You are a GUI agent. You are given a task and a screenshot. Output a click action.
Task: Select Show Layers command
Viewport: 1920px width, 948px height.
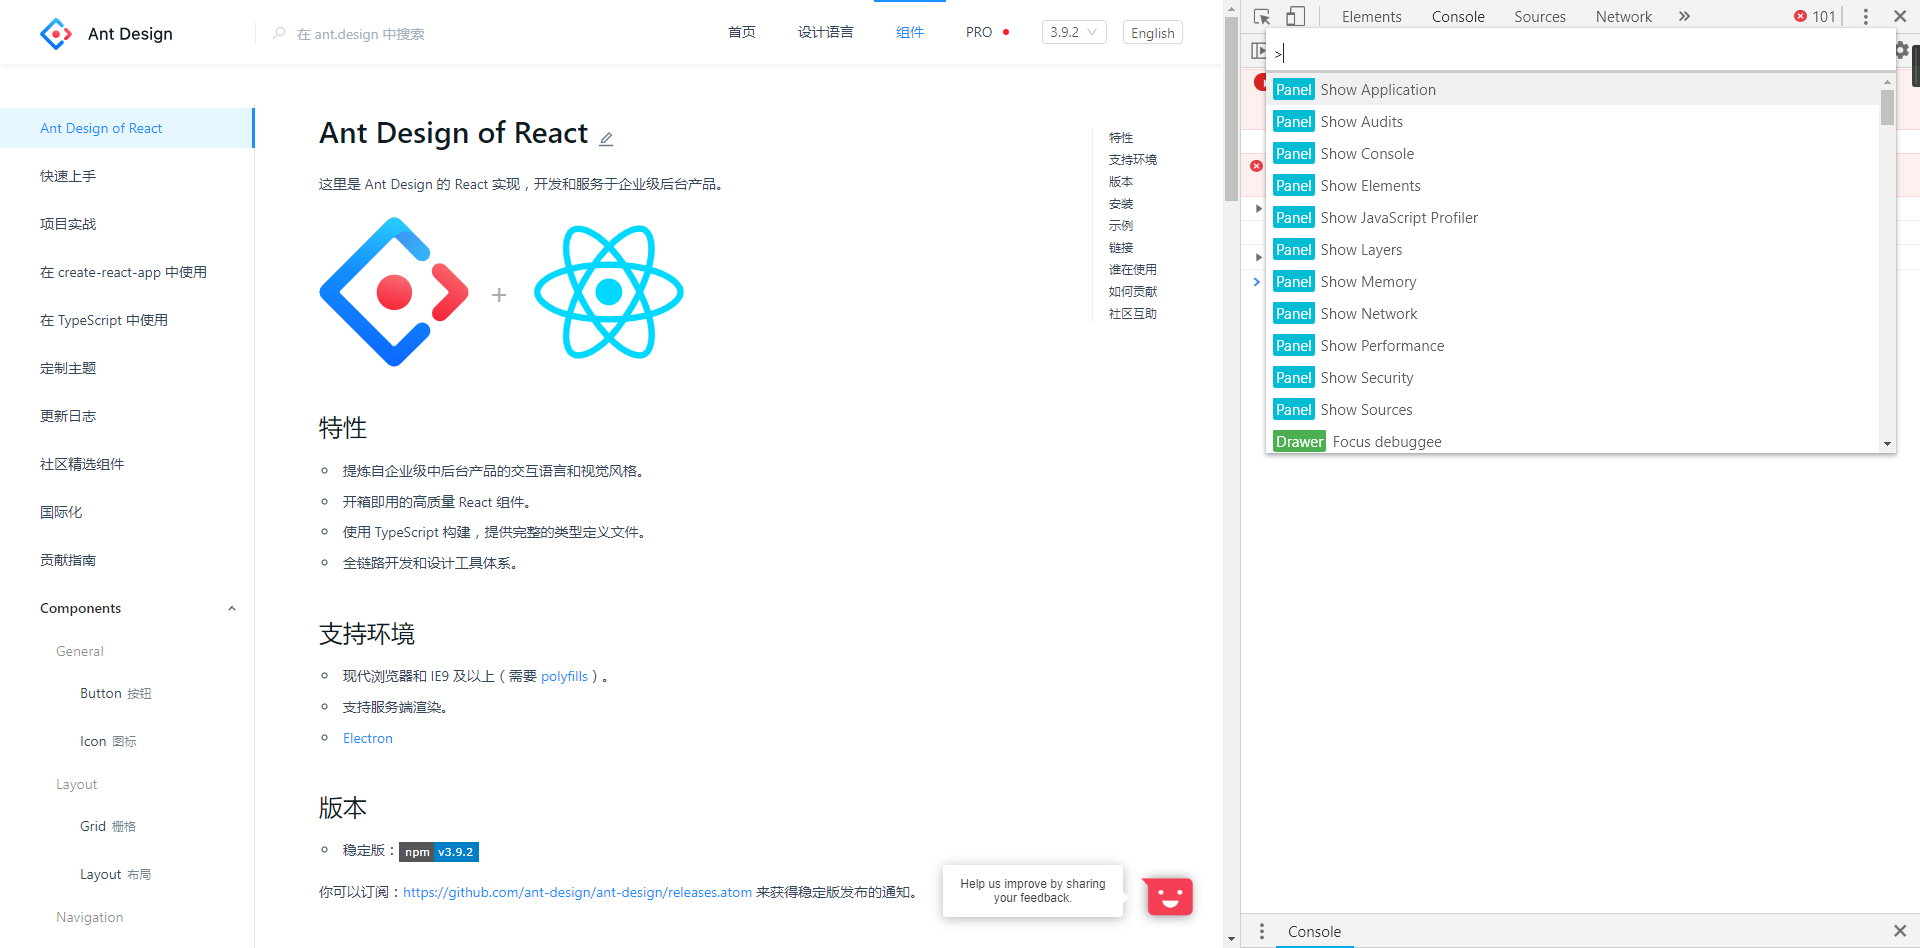[x=1574, y=249]
